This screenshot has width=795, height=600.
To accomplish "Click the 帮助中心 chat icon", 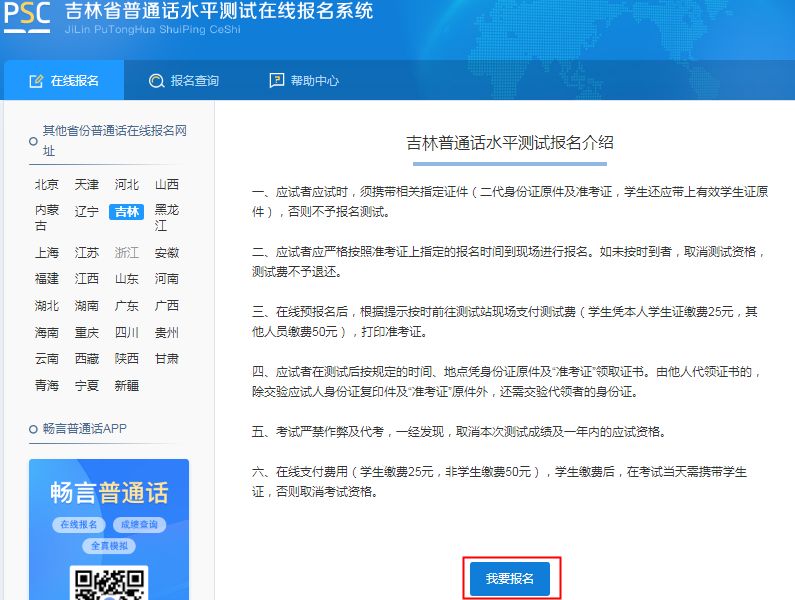I will click(277, 81).
